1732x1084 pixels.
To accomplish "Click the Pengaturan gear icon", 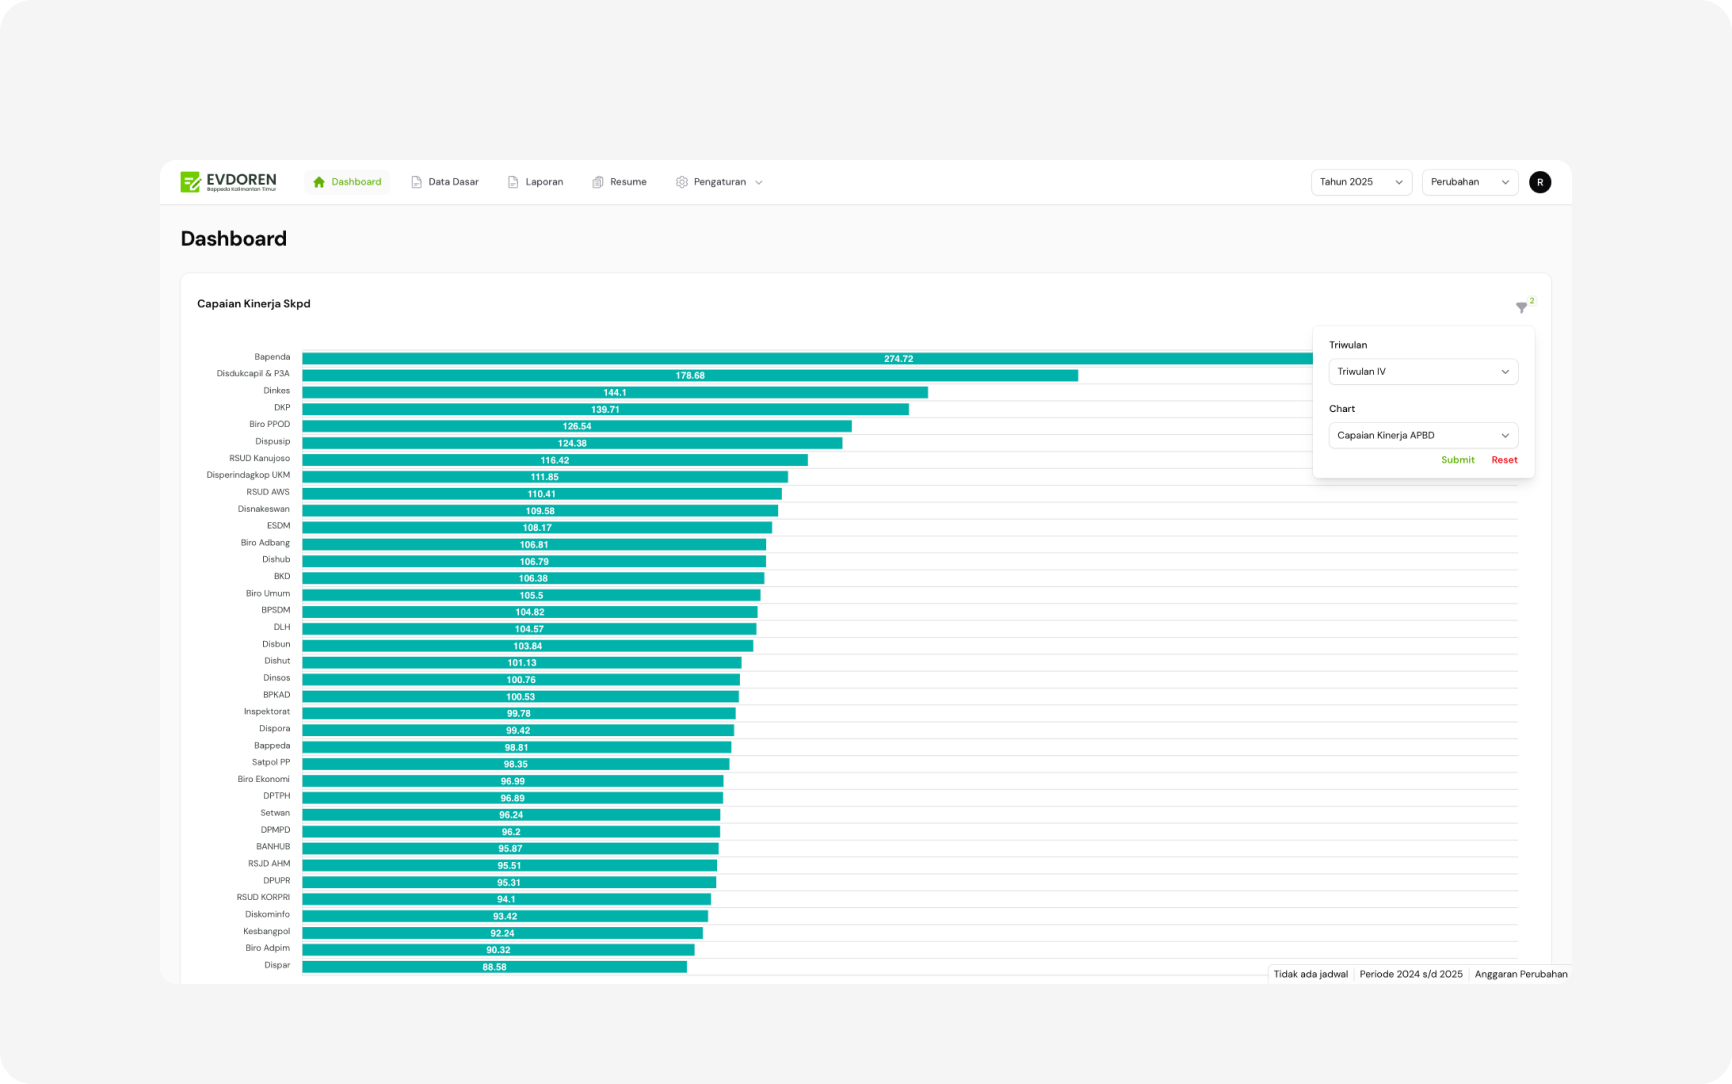I will click(682, 182).
